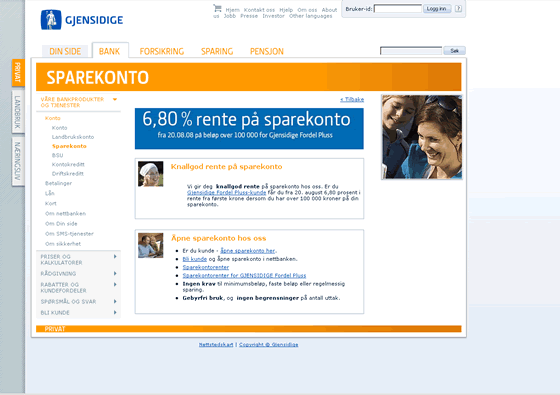Open Kort in sidebar
The height and width of the screenshot is (395, 560).
(51, 204)
